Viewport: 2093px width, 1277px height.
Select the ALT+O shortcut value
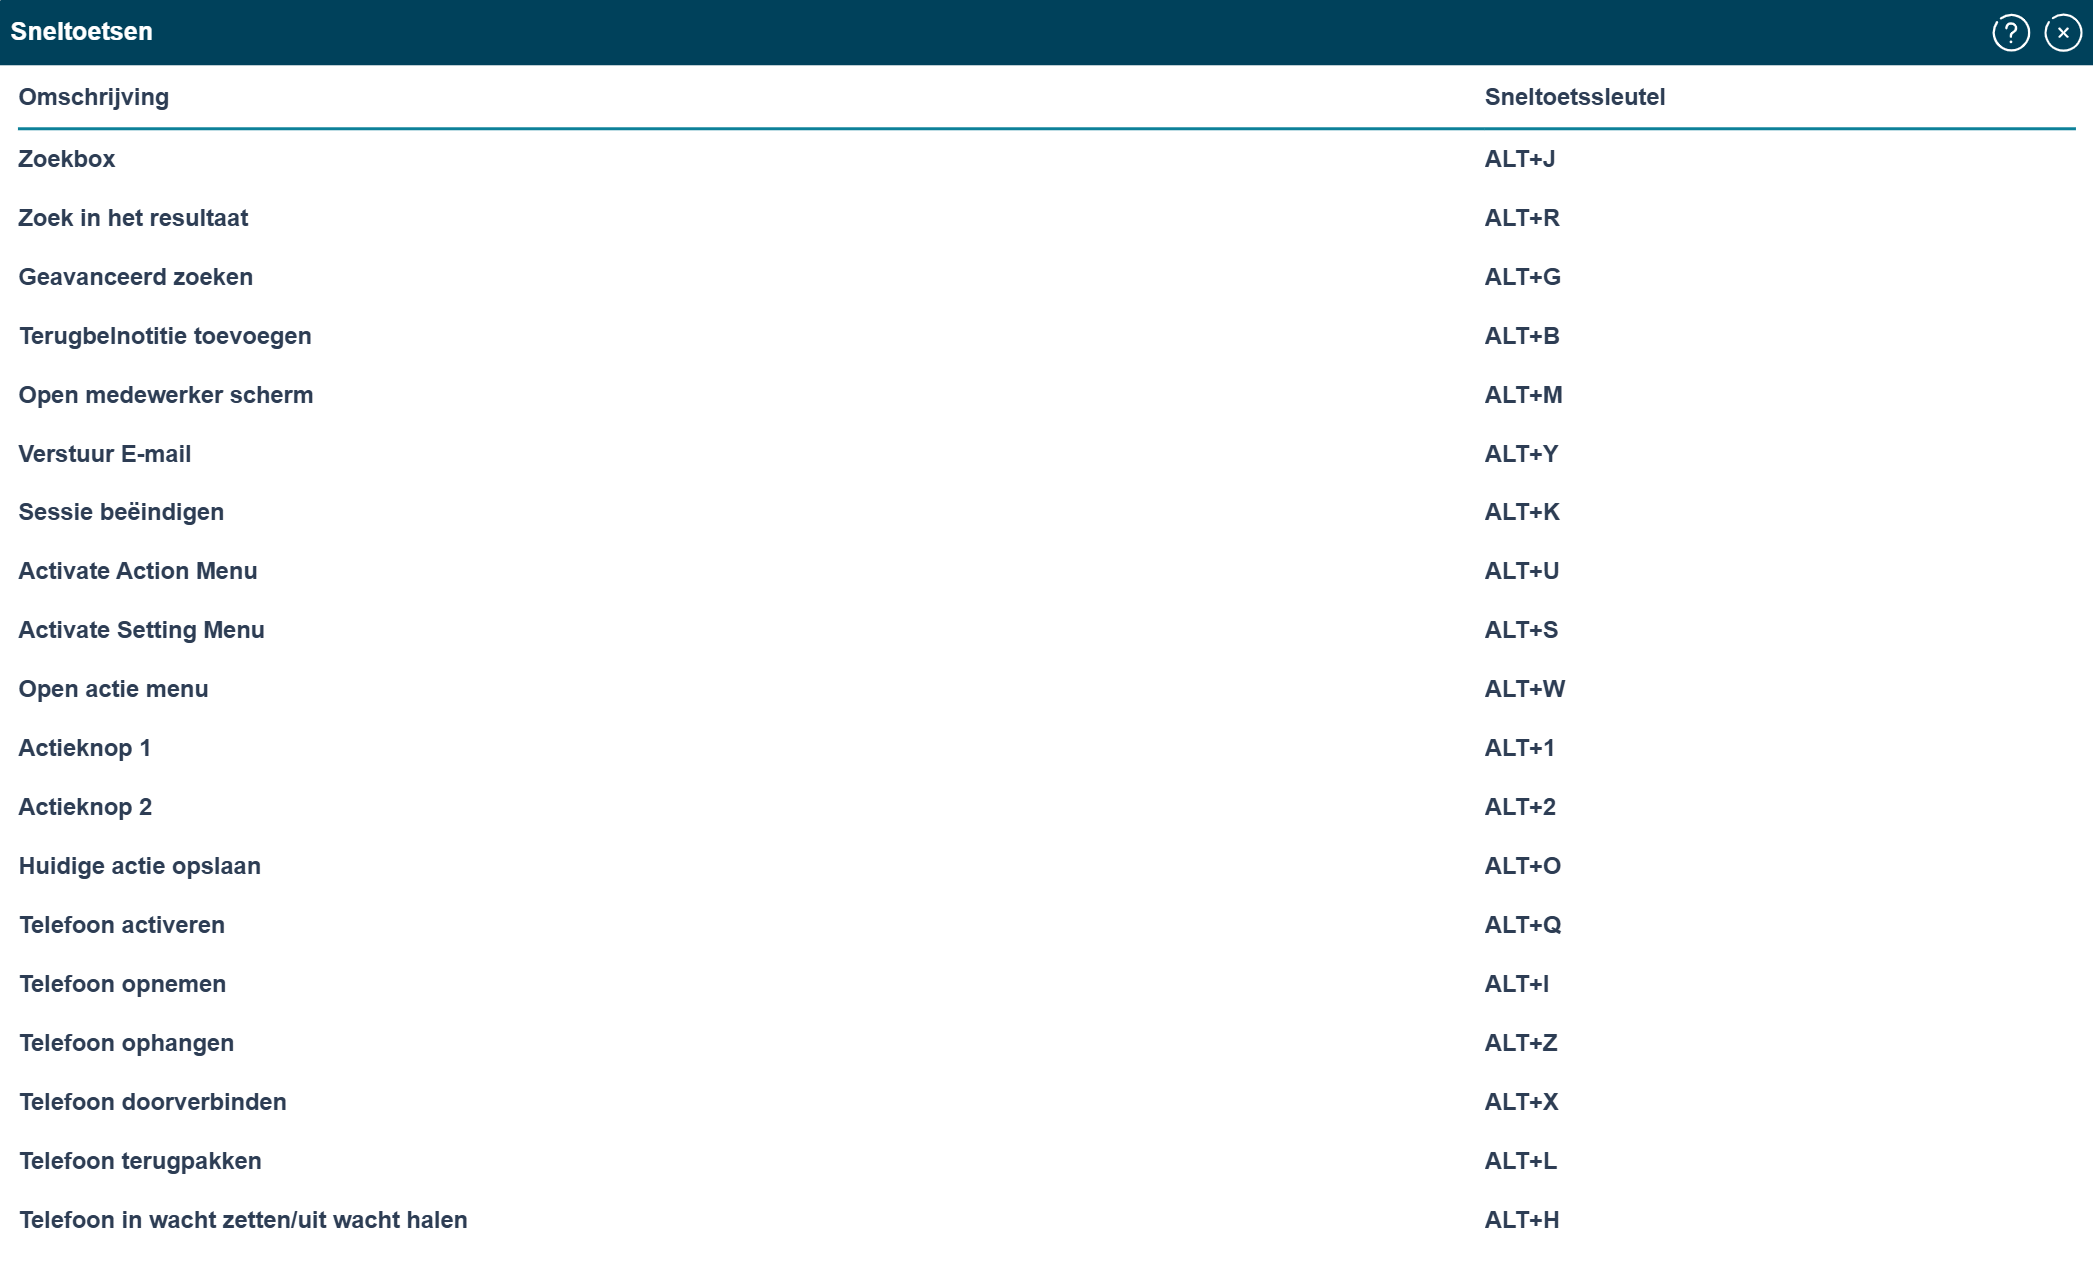[1522, 866]
